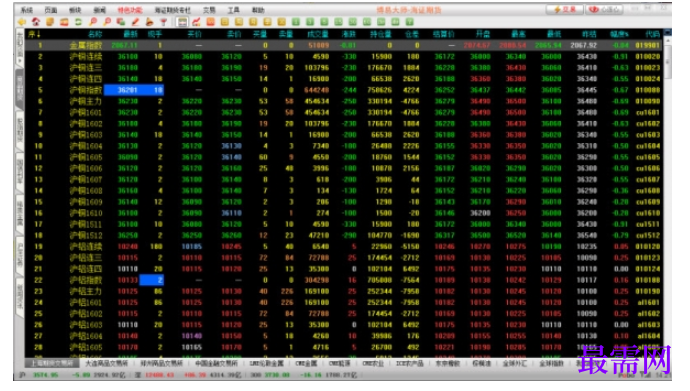Select the 沪铜指数 row
690x391 pixels.
343,90
